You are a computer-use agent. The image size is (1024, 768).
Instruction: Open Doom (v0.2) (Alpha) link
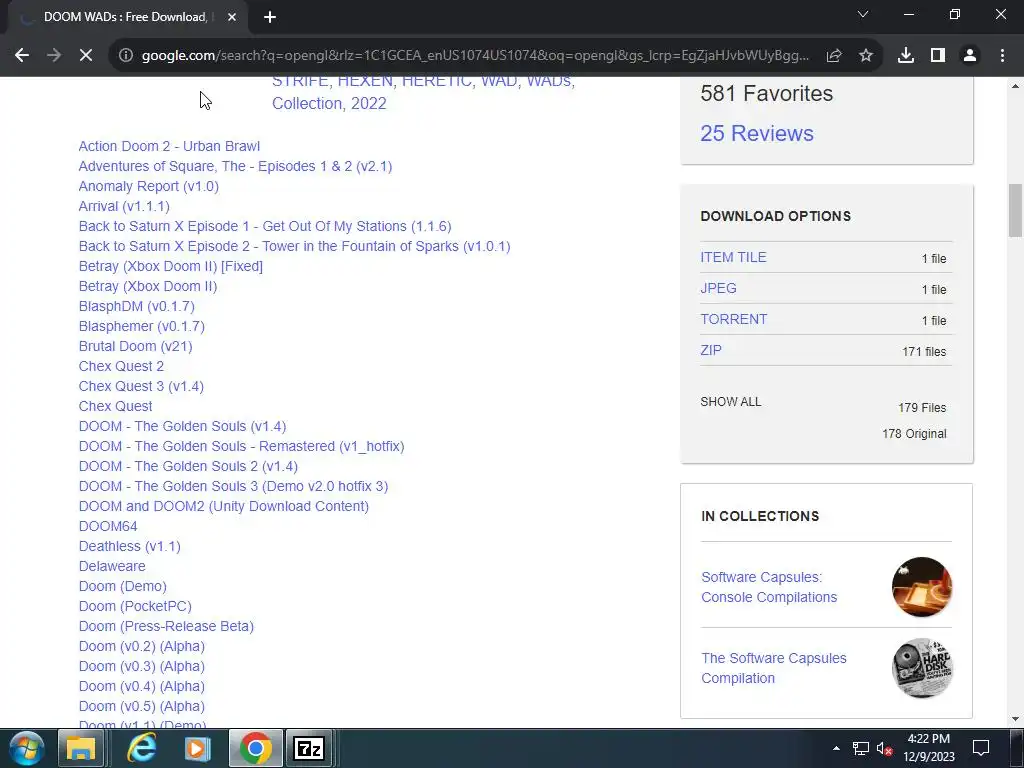point(142,646)
